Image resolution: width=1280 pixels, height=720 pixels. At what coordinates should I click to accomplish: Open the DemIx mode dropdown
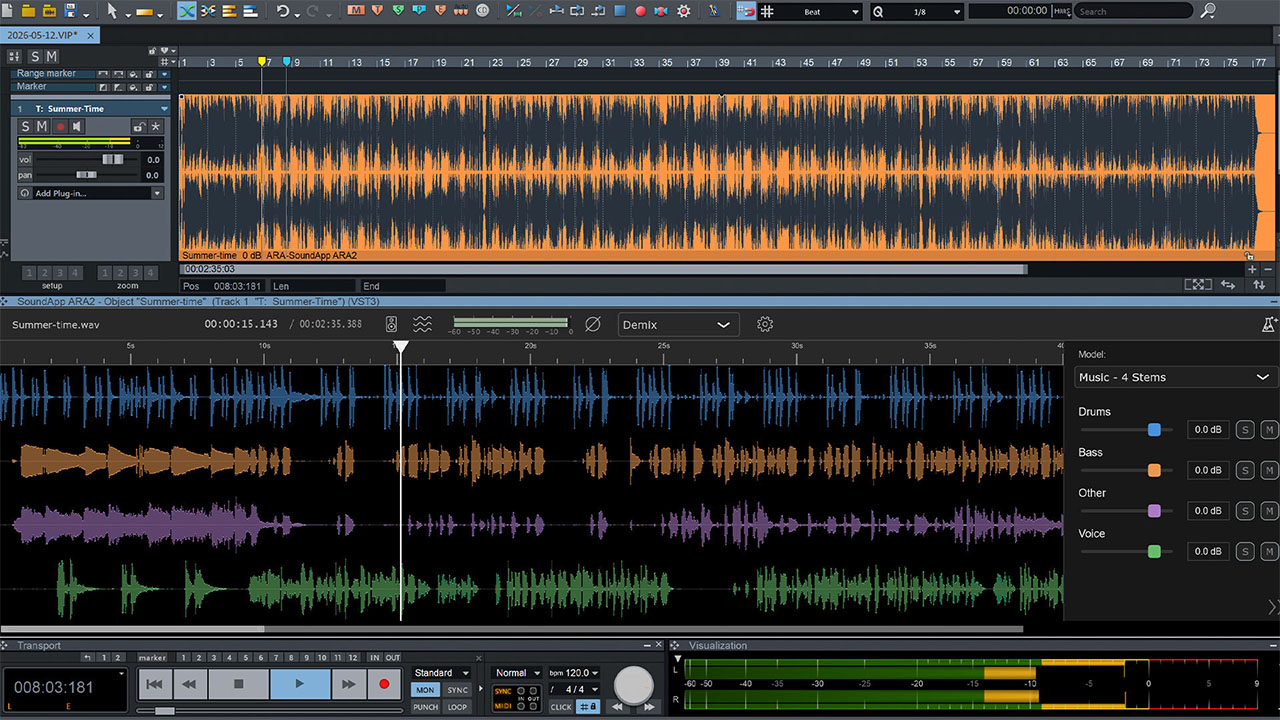[x=678, y=324]
